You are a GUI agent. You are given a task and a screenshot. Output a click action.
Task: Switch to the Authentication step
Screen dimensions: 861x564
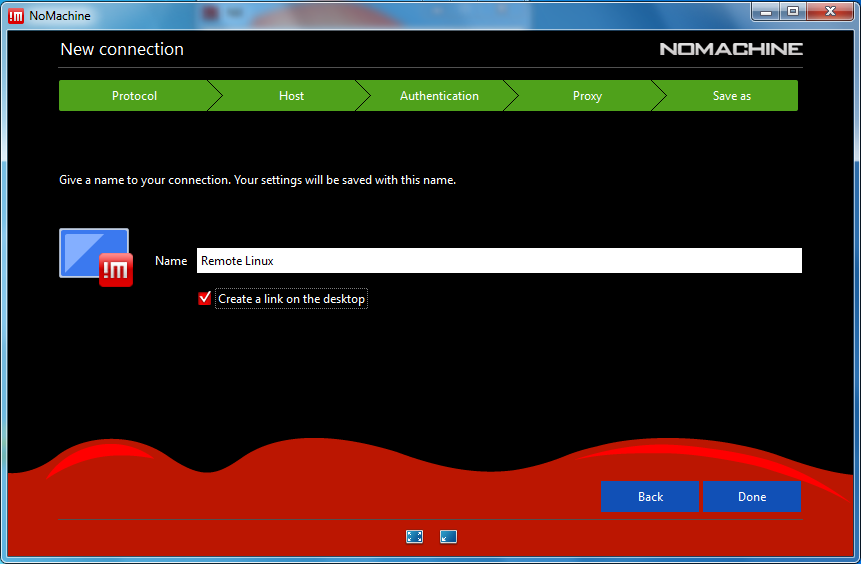click(439, 96)
